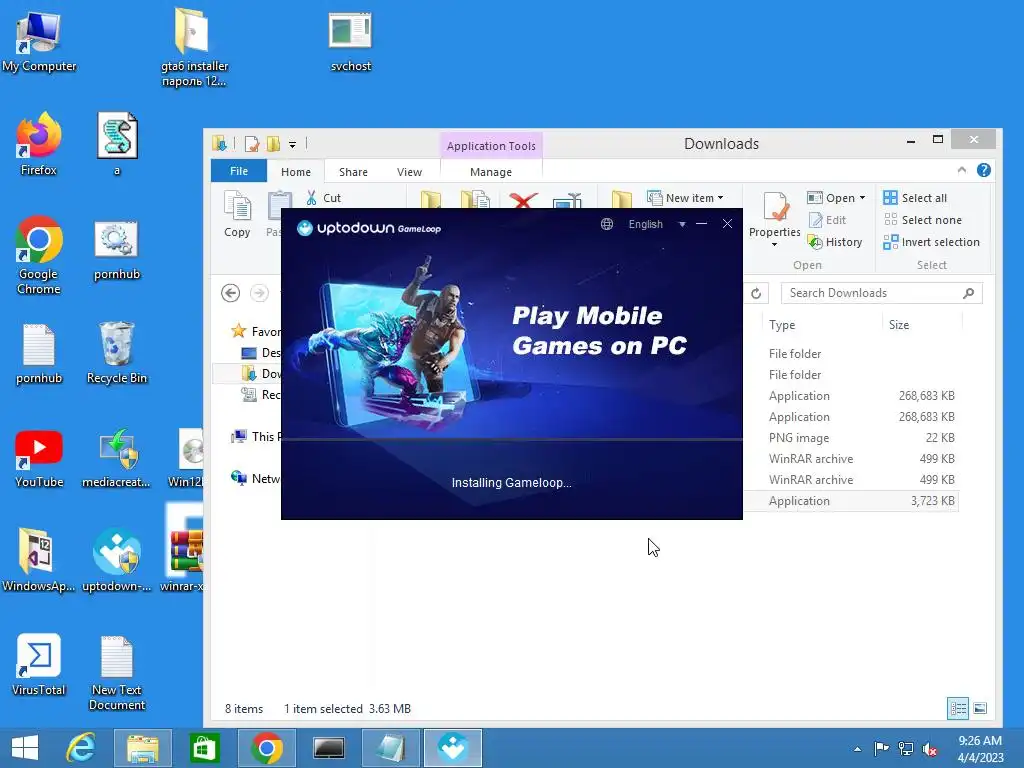Open the Properties ribbon button
1024x768 pixels.
[775, 219]
